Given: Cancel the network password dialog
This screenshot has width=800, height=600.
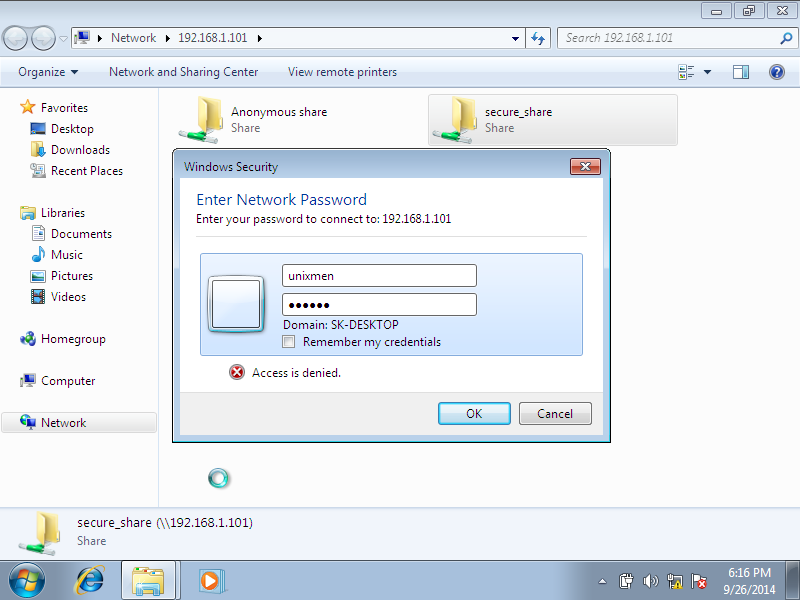Looking at the screenshot, I should pos(555,413).
